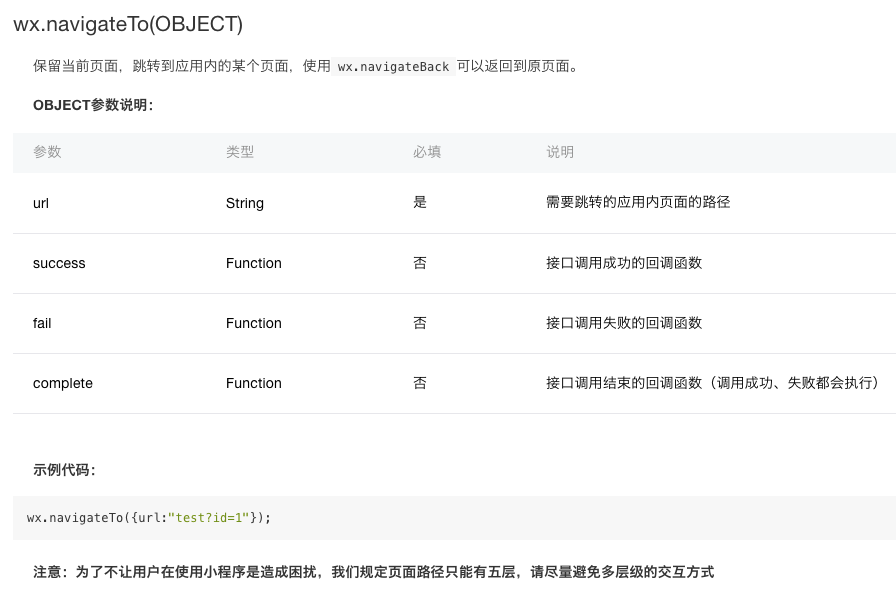
Task: Click the 是 required cell in url row
Action: point(420,202)
